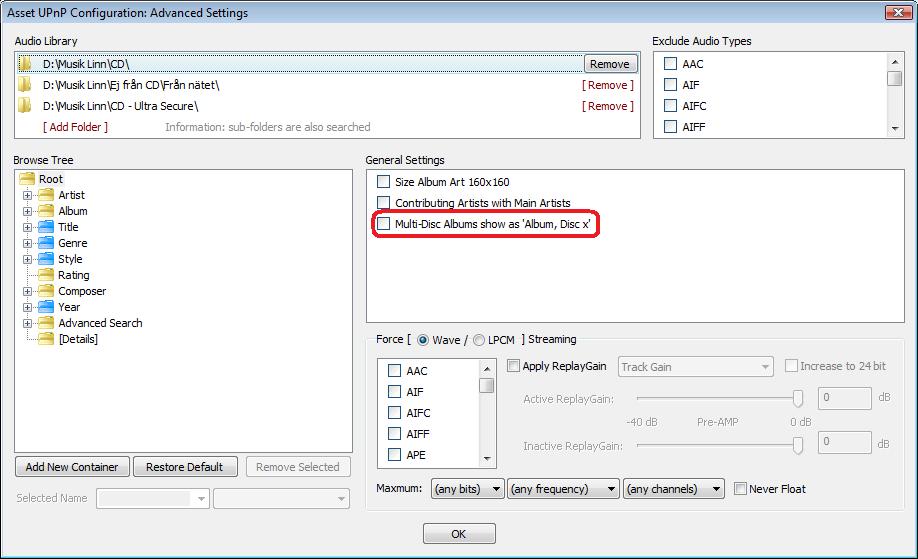Click [Remove] link for CD - Ultra Secure folder
Screen dimensions: 918x559
608,106
